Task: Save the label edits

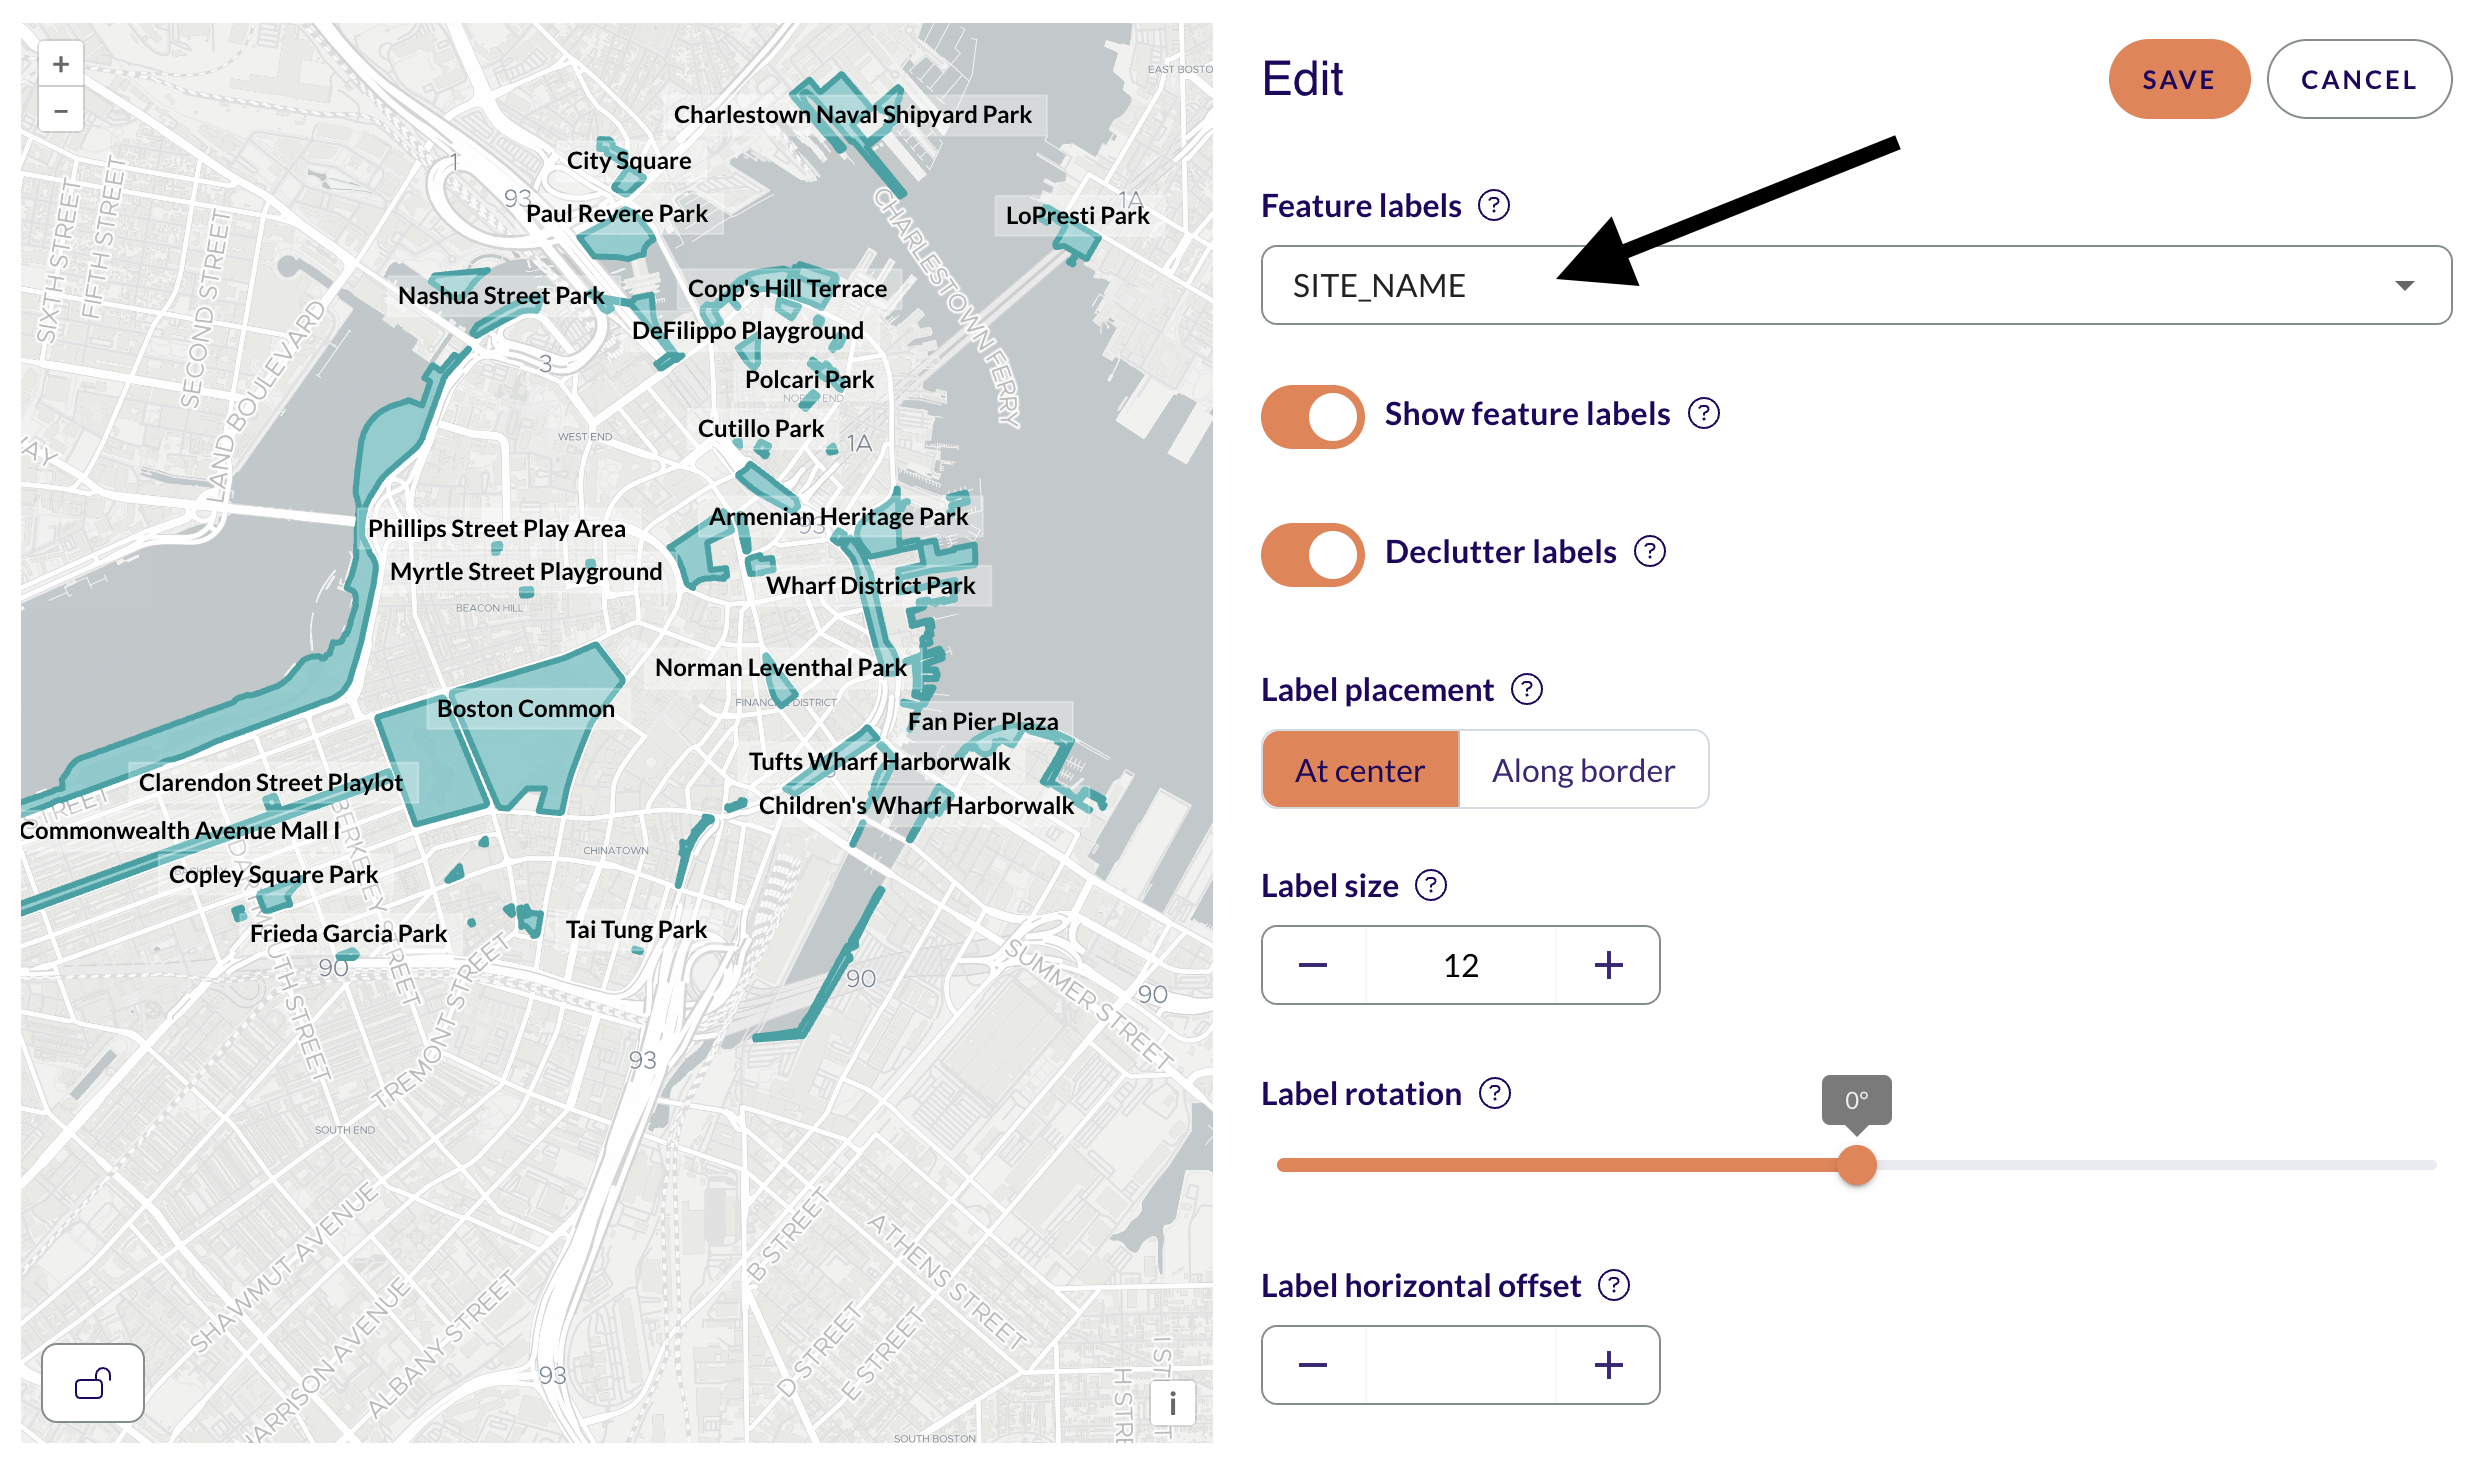Action: [2179, 79]
